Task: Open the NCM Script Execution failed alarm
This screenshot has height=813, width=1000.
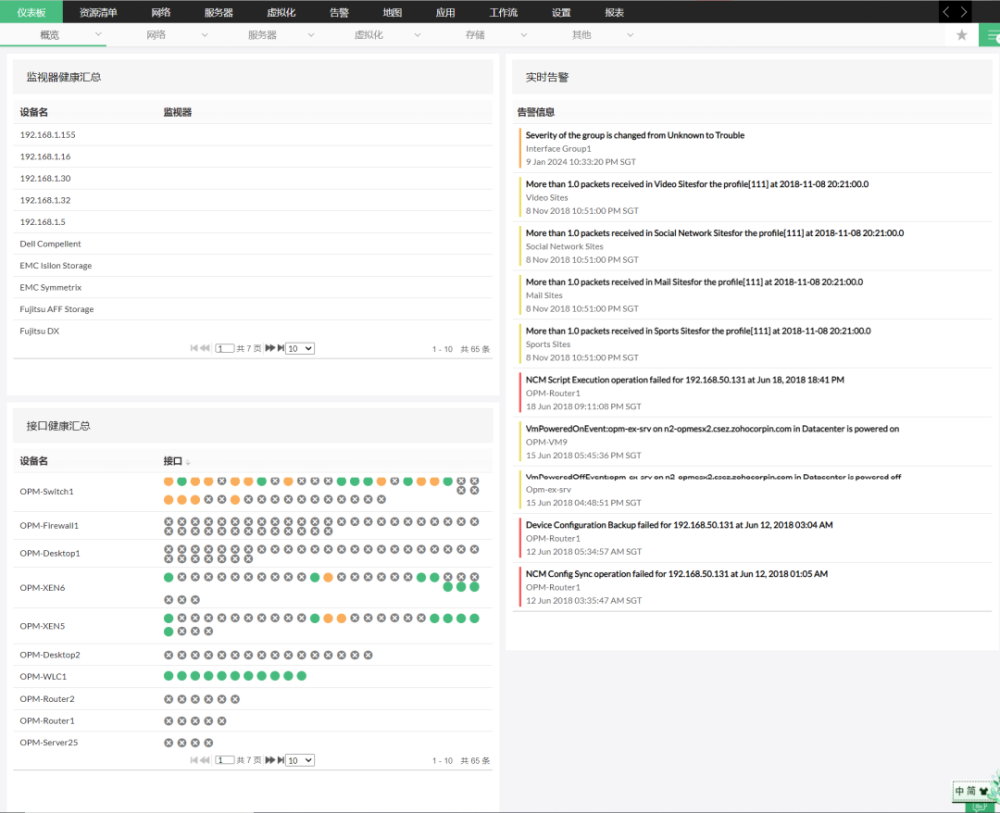Action: pos(684,380)
